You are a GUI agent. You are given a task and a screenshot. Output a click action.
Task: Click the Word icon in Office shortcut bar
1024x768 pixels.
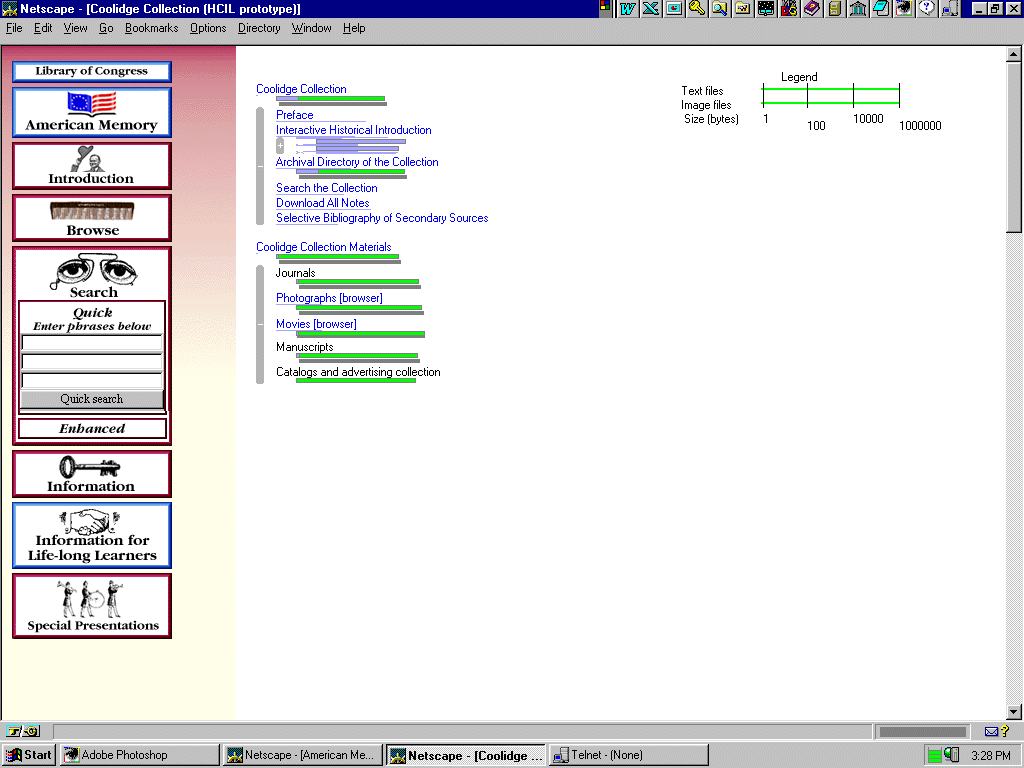(629, 8)
